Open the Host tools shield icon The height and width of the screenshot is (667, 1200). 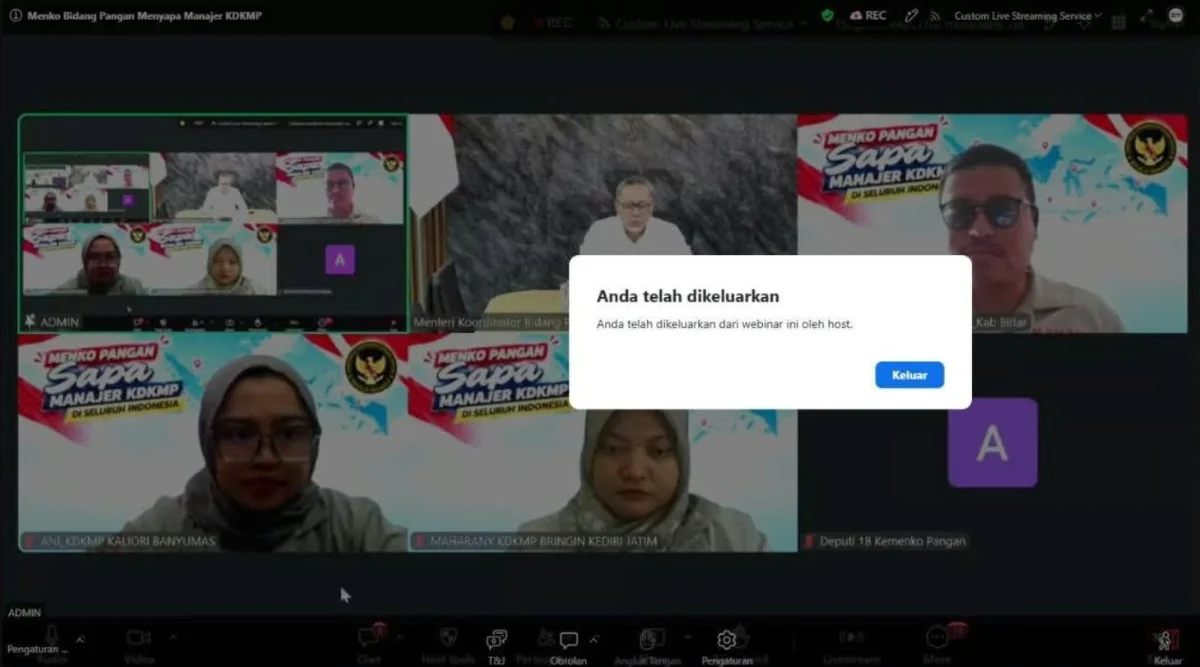(x=449, y=637)
